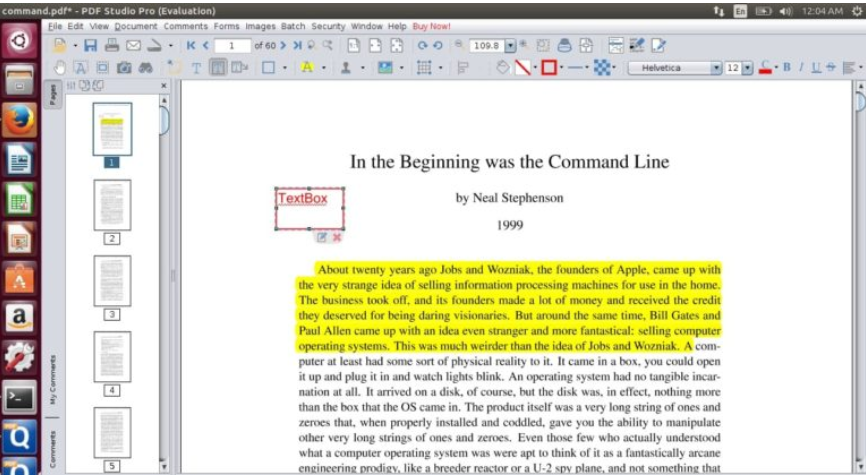Toggle bold text formatting
Screen dimensions: 866x476
(786, 67)
